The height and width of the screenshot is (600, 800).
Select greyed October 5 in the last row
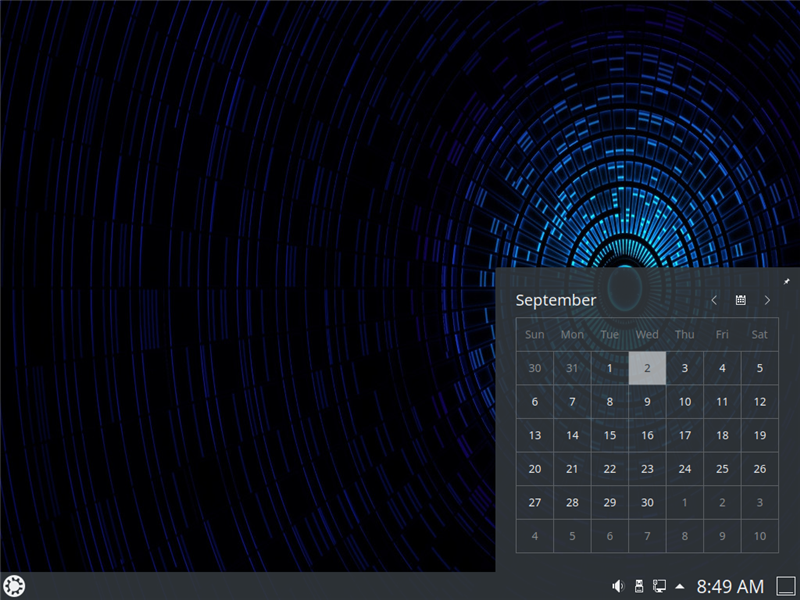click(x=572, y=536)
